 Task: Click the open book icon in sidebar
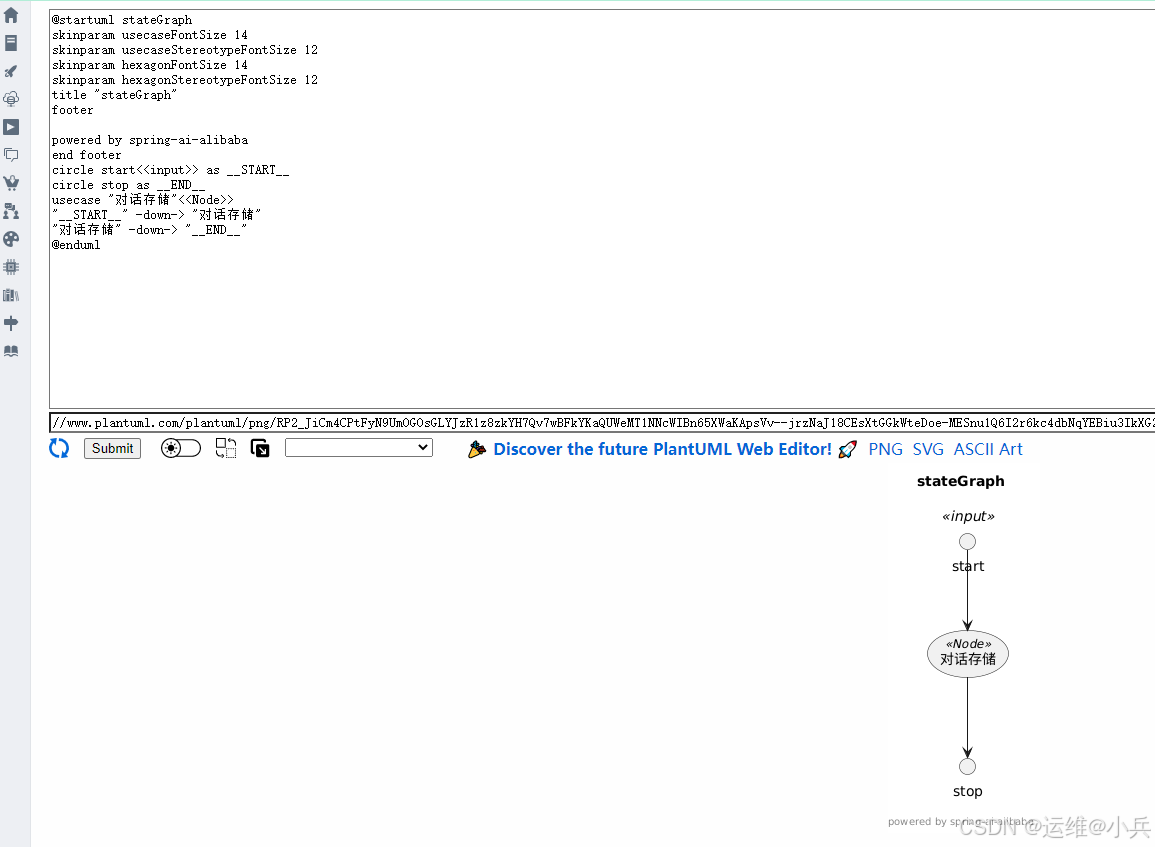pos(11,351)
